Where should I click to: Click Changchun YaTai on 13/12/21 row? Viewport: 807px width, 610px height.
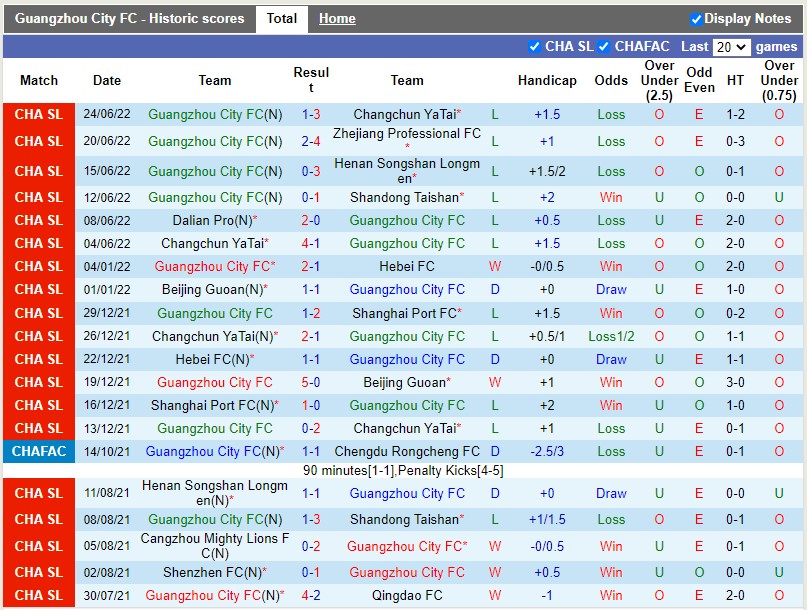(x=407, y=428)
